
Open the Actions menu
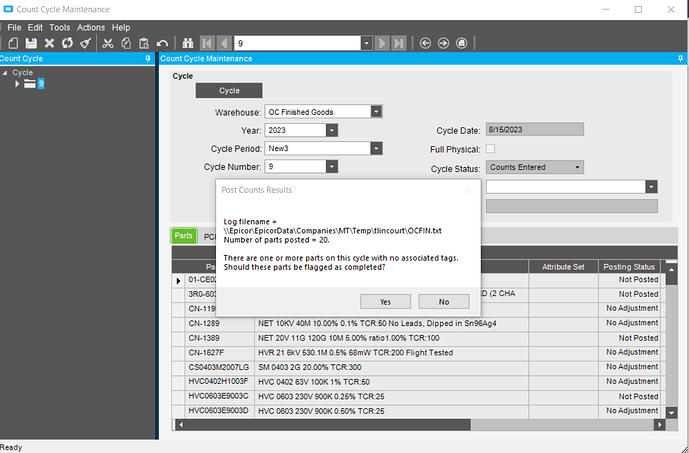(91, 27)
